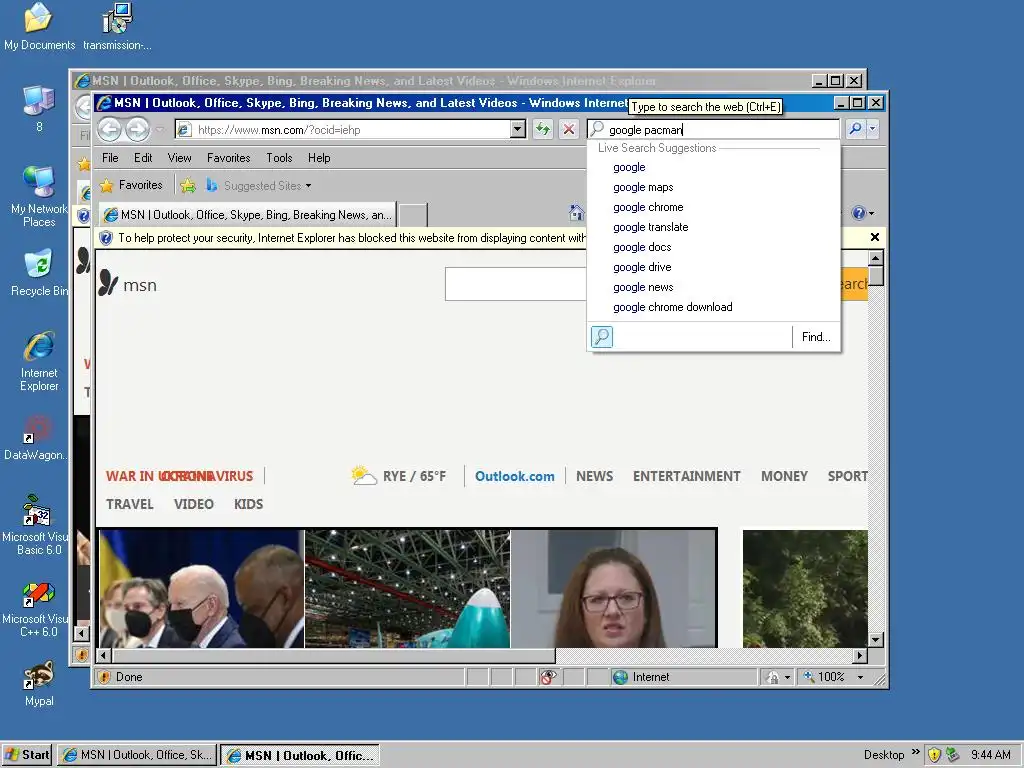Open the MONEY navigation link
This screenshot has height=768, width=1024.
tap(784, 476)
